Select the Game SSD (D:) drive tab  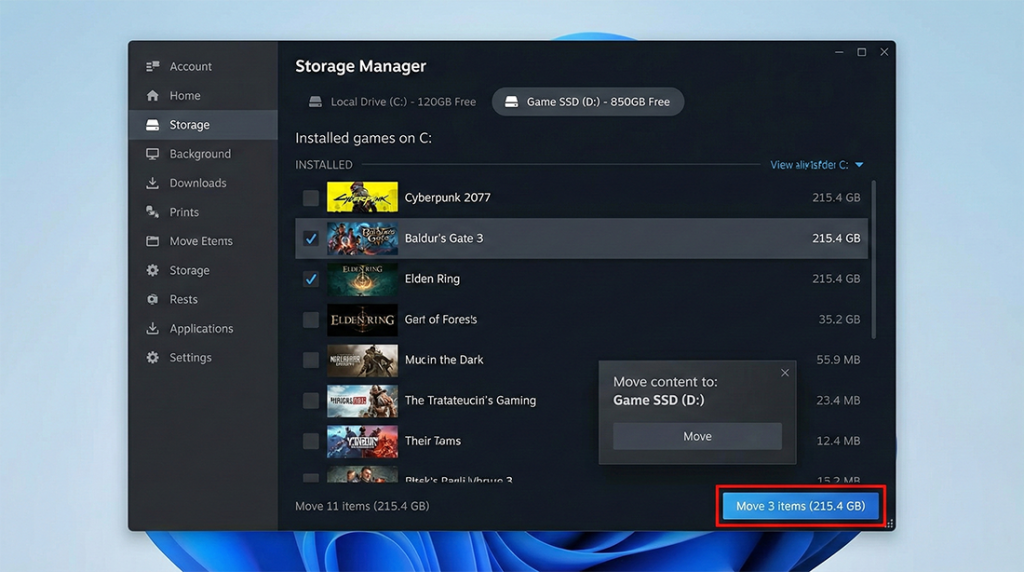click(x=587, y=102)
